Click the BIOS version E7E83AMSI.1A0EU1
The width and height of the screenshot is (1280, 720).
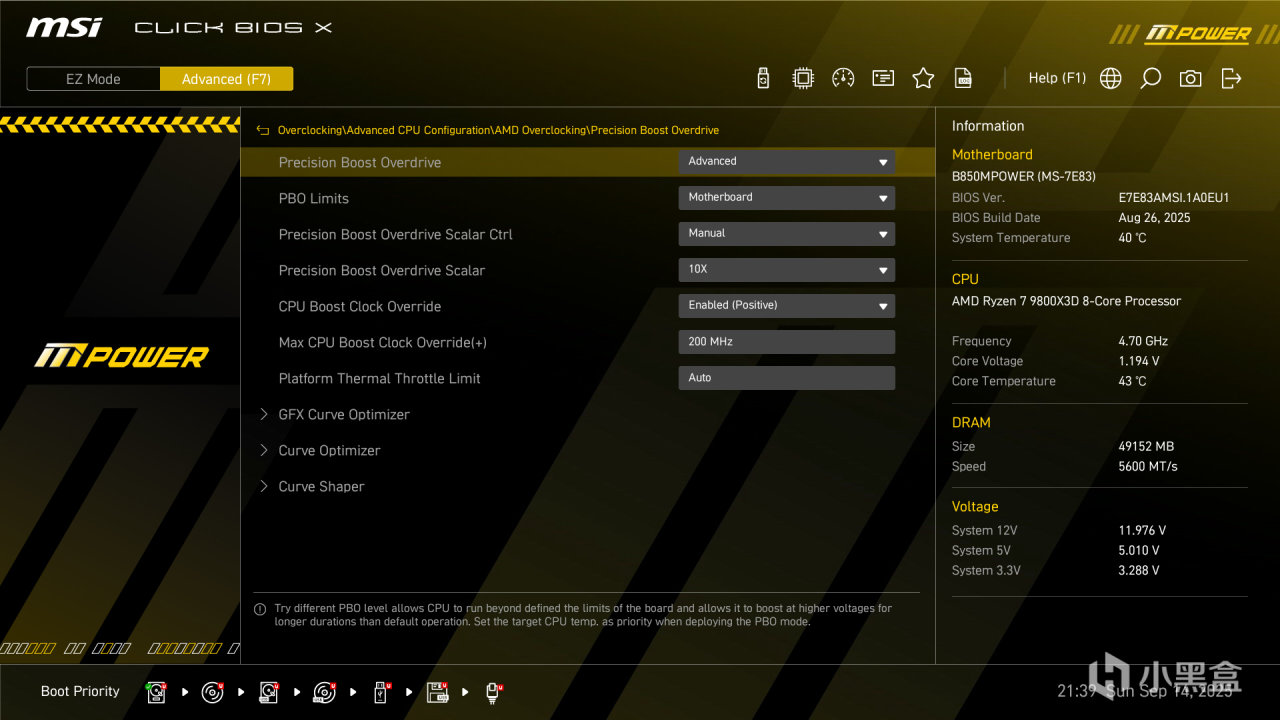[x=1174, y=198]
